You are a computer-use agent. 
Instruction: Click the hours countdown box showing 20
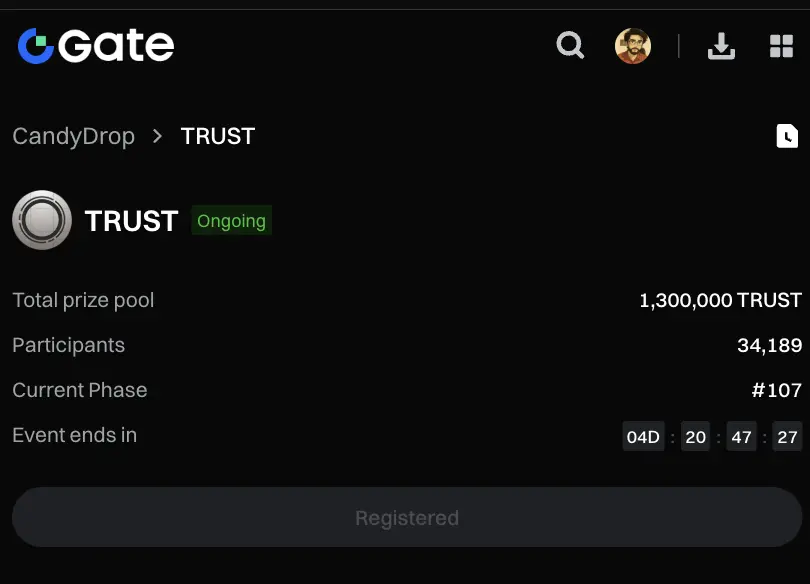pos(695,437)
